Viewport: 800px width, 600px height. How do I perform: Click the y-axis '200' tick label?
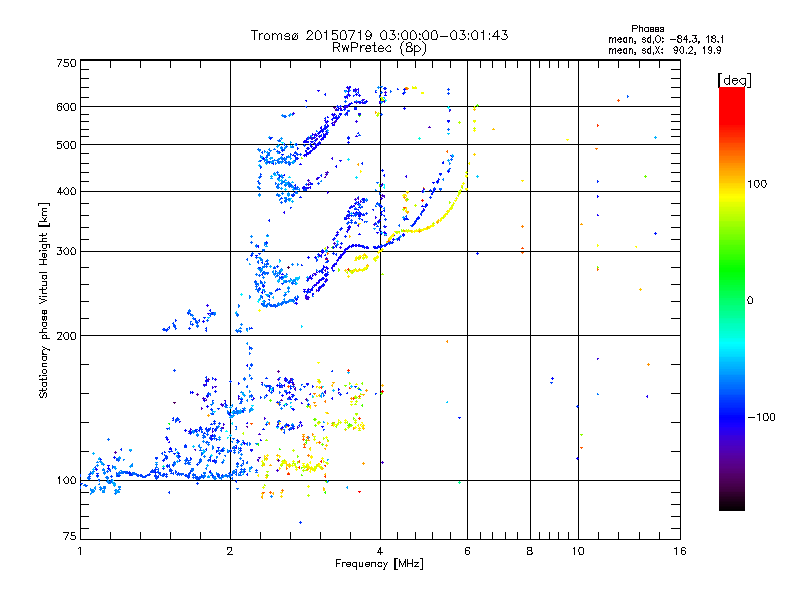tap(66, 336)
